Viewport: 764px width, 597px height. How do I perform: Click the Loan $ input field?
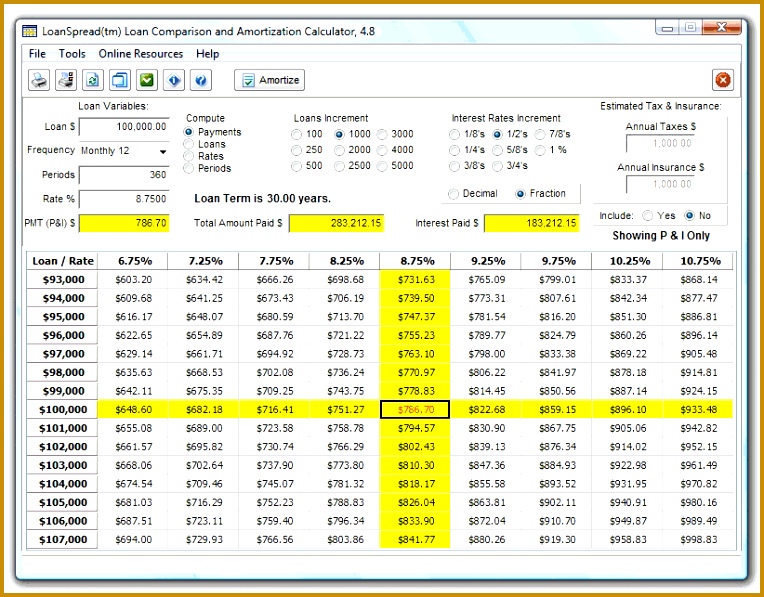(124, 127)
